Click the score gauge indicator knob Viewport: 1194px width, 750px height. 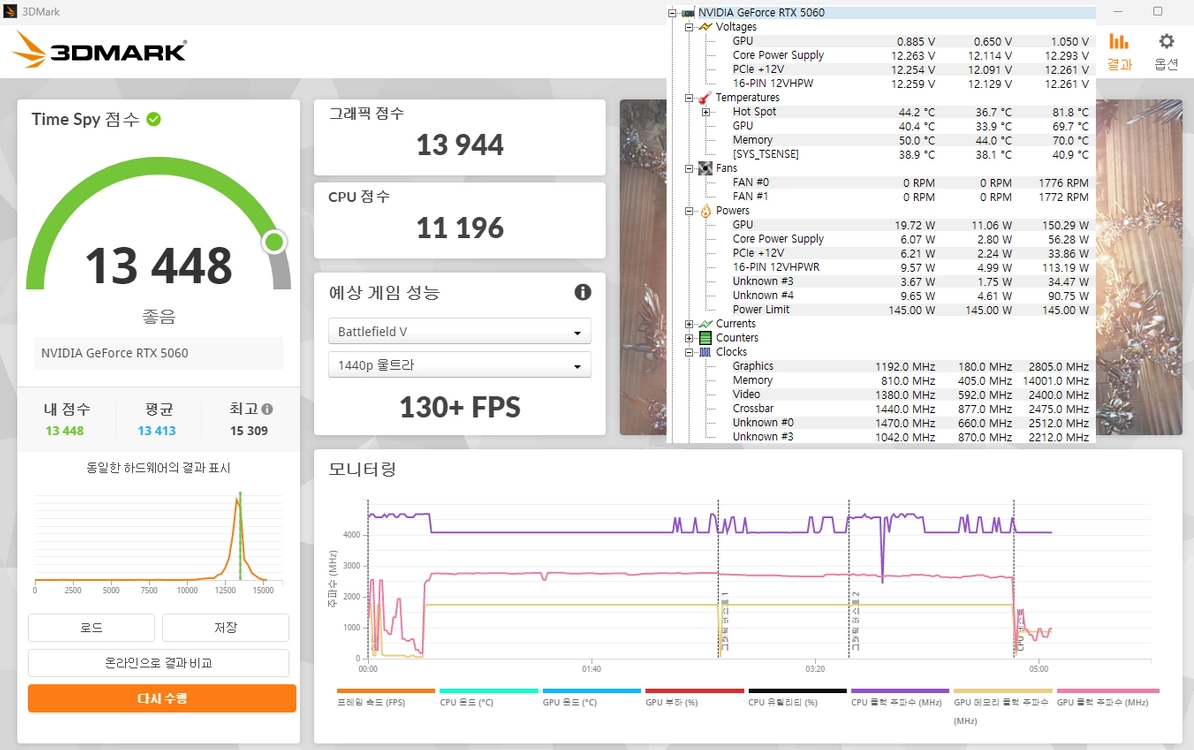tap(274, 242)
